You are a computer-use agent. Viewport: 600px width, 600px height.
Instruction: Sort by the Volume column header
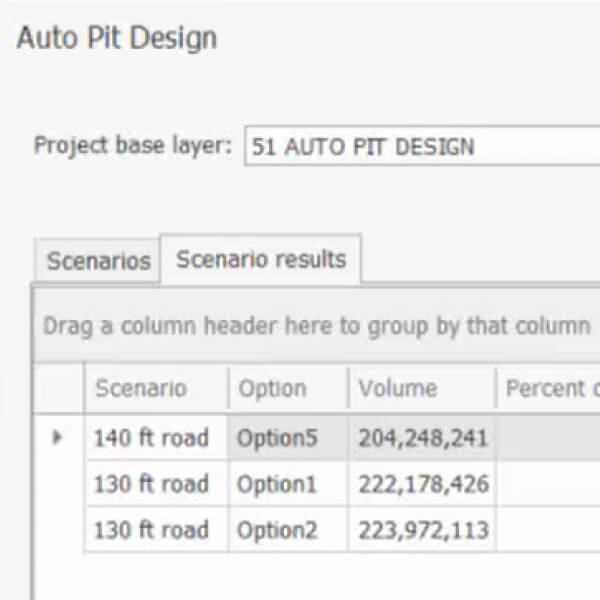pyautogui.click(x=422, y=388)
